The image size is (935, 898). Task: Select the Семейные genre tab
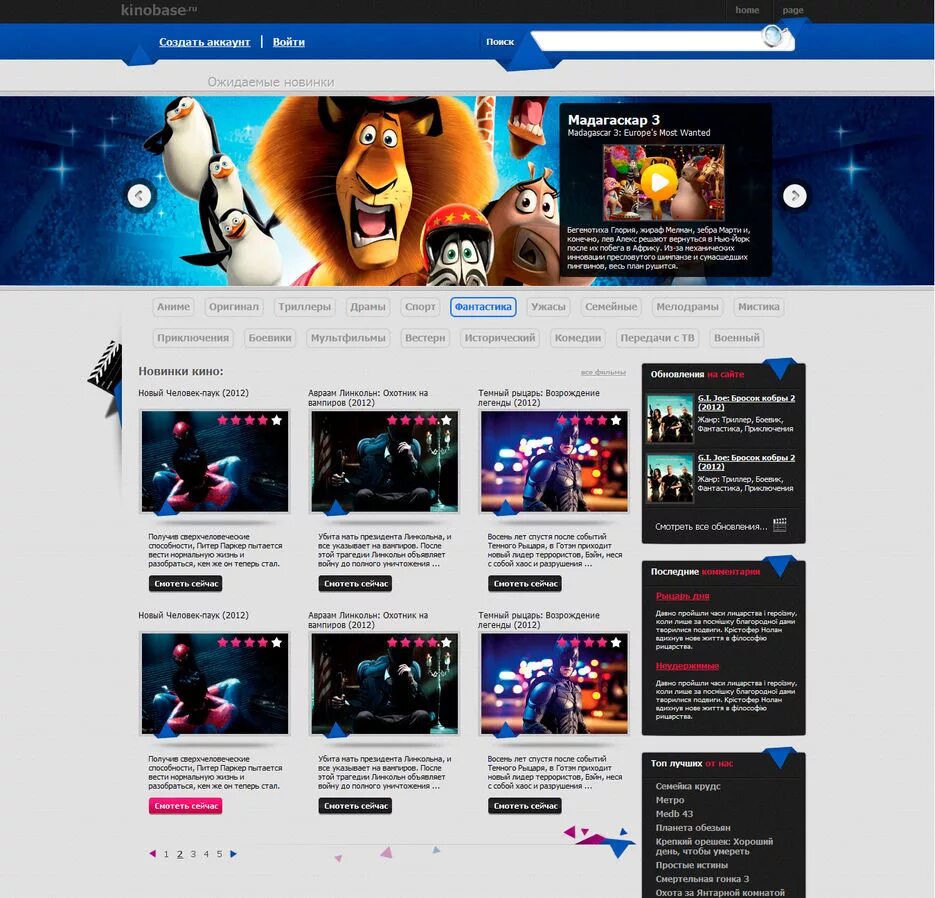tap(611, 306)
